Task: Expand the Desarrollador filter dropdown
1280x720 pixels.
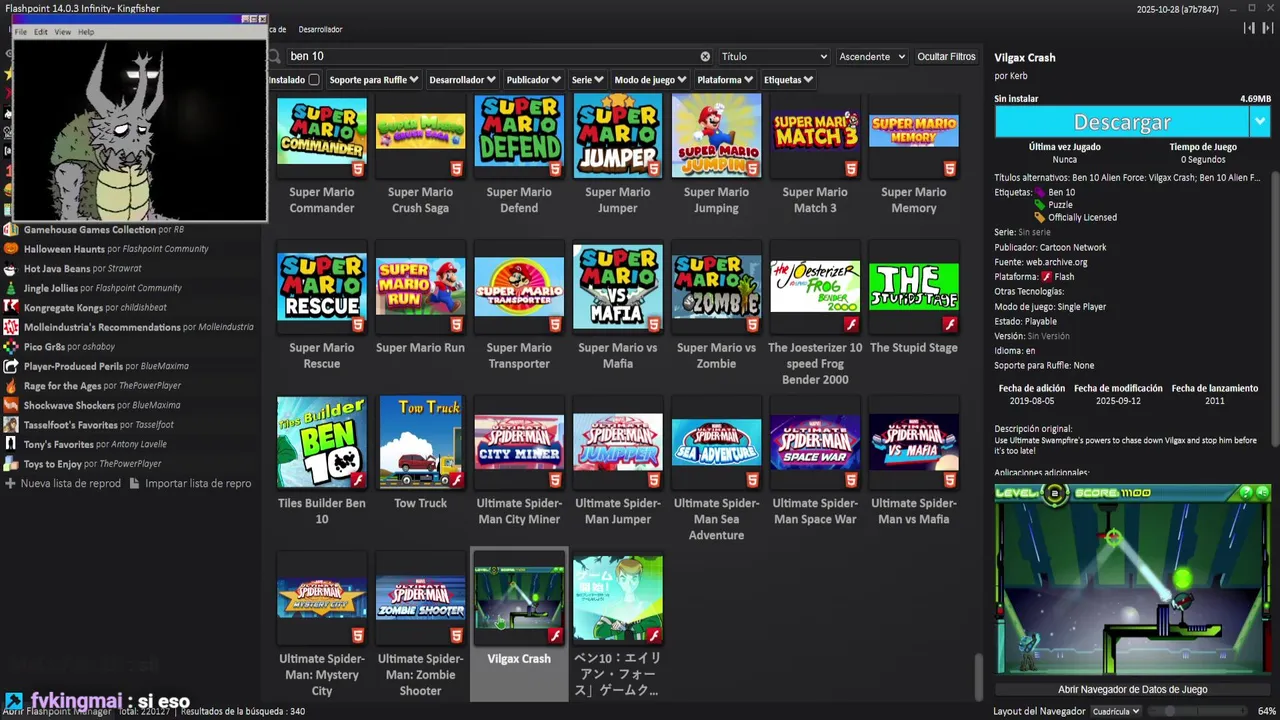Action: [463, 80]
